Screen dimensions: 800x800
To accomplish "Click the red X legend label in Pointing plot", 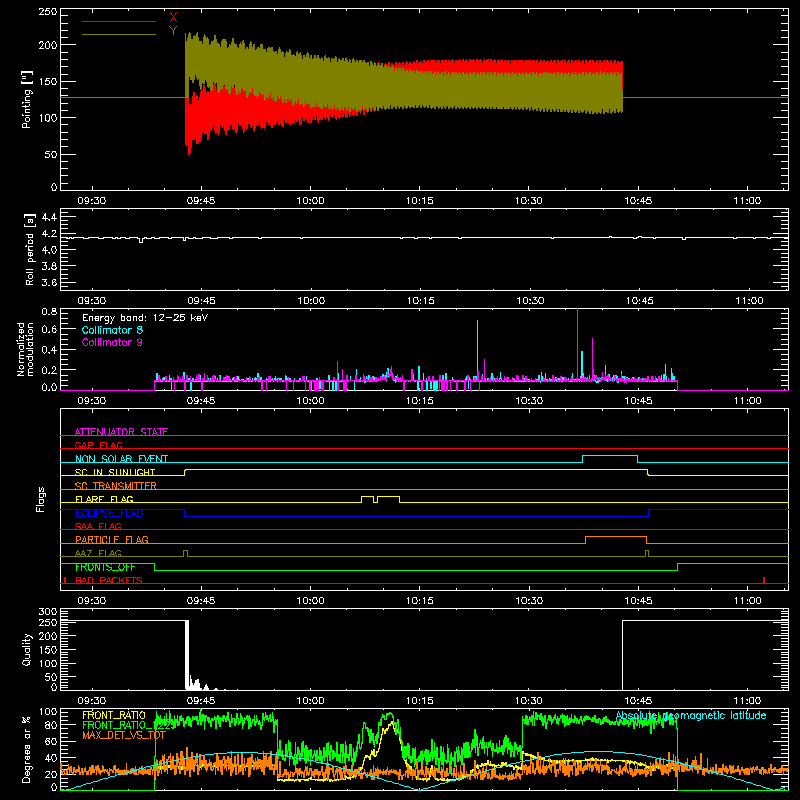I will click(173, 18).
